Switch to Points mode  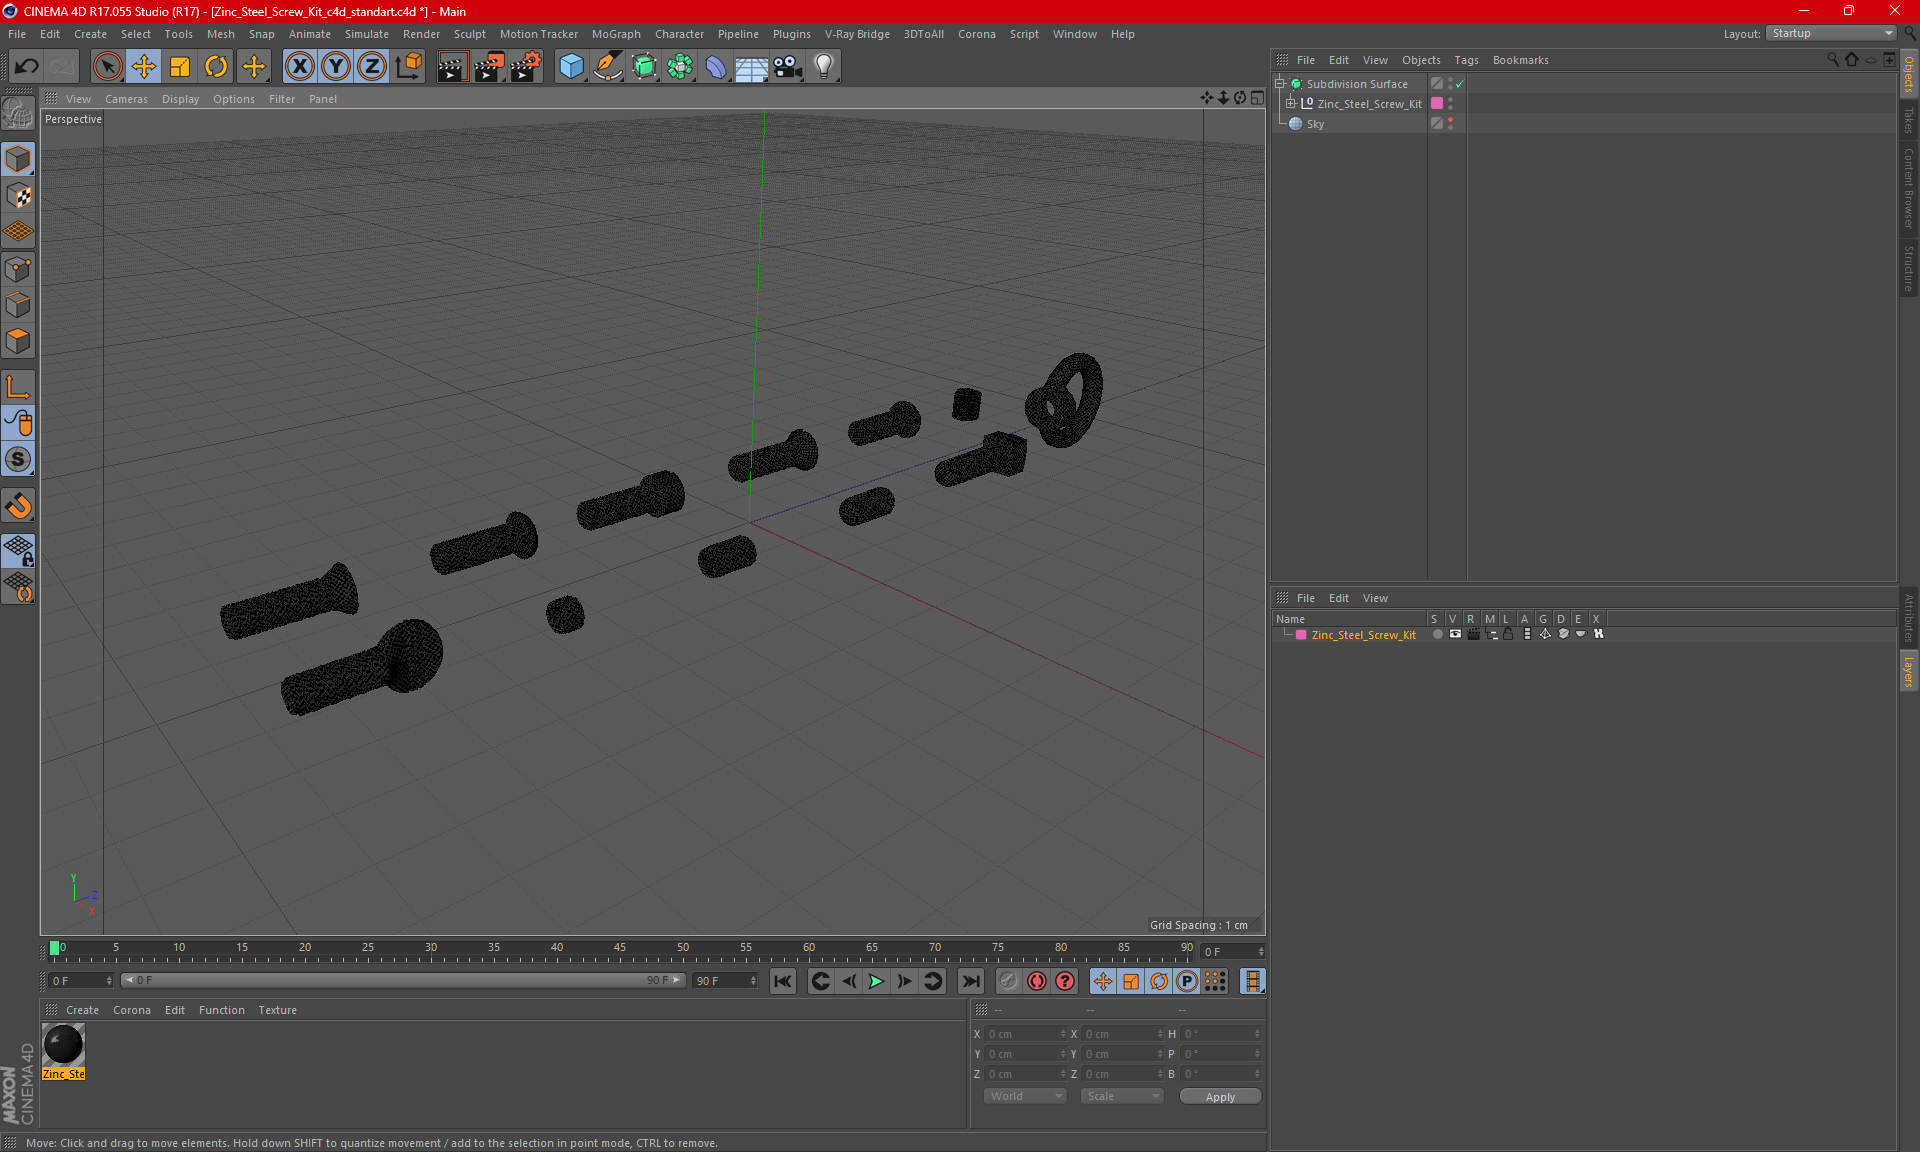(18, 269)
